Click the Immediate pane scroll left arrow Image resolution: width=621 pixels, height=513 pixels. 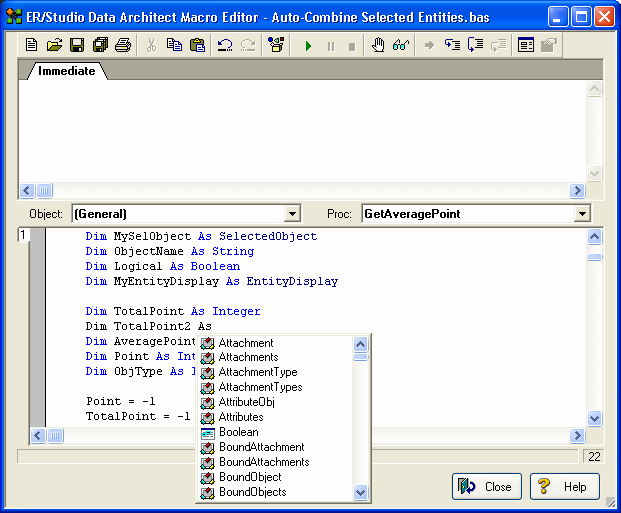coord(27,191)
